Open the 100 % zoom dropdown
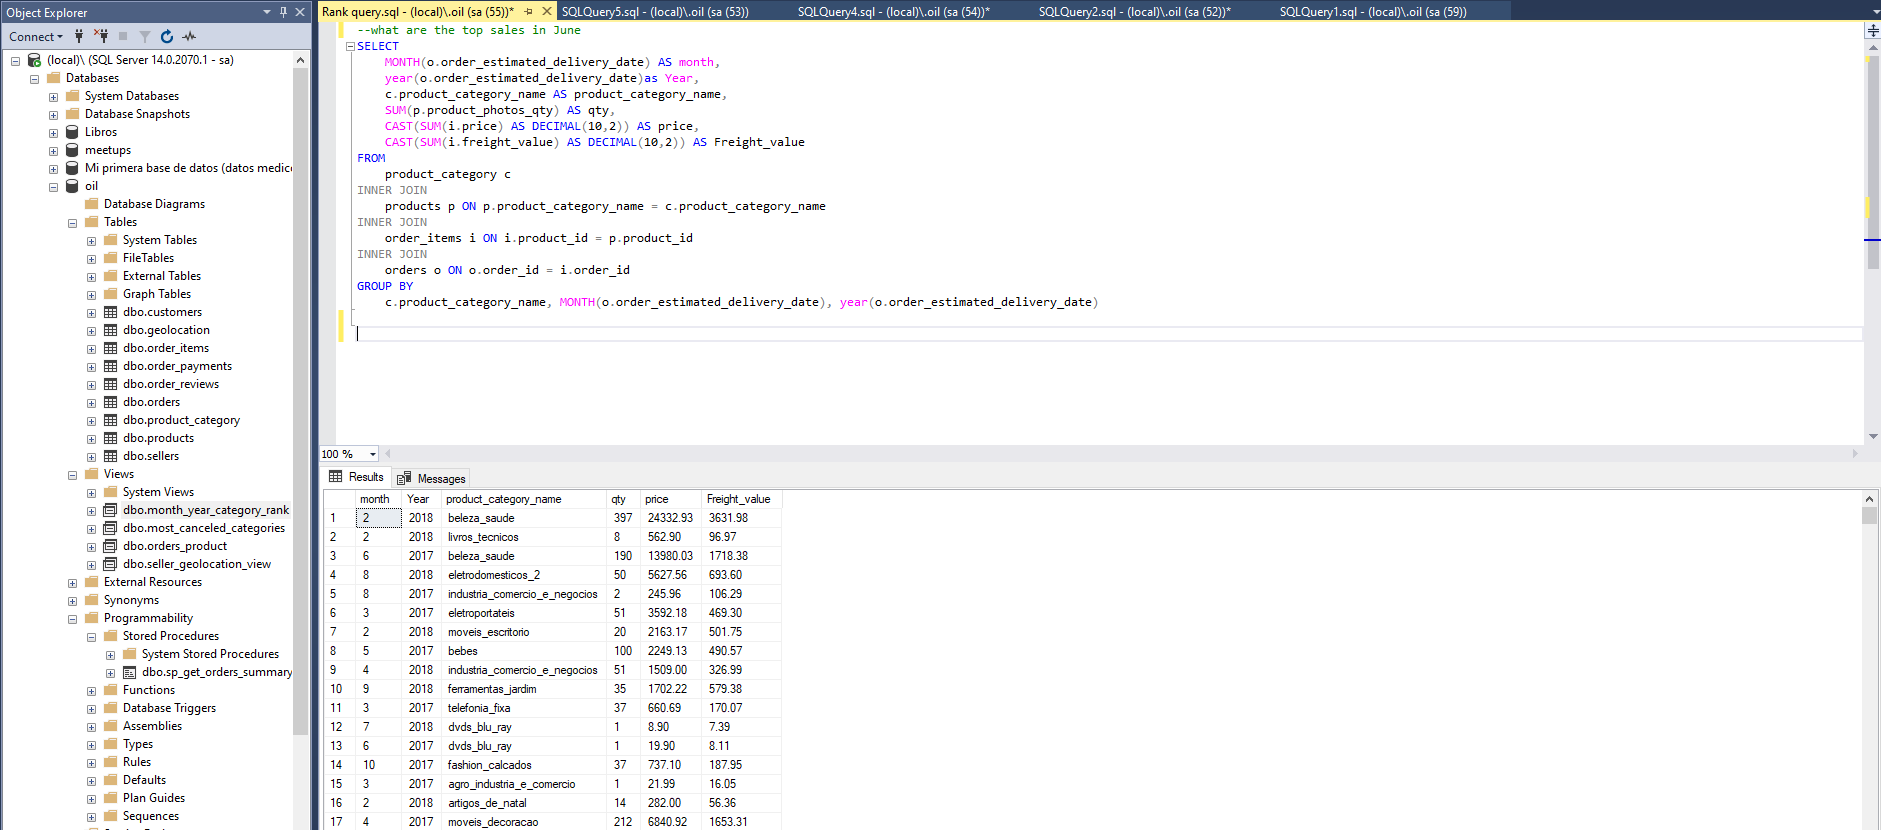 coord(373,454)
